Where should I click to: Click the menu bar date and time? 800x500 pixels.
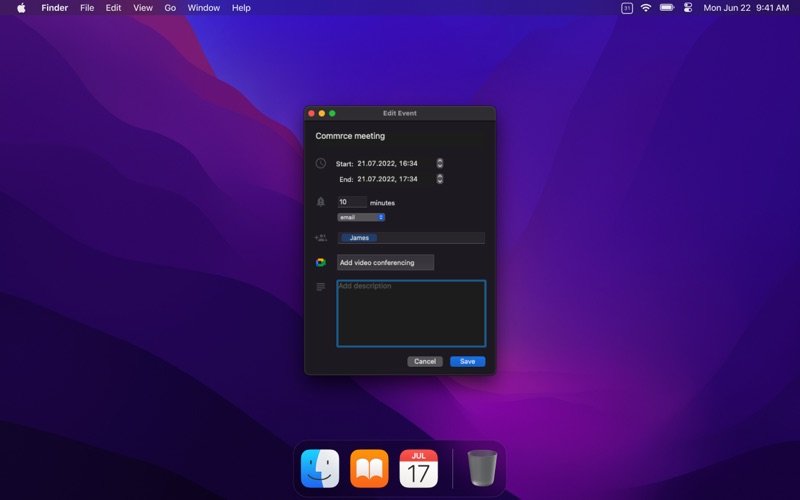click(x=746, y=8)
